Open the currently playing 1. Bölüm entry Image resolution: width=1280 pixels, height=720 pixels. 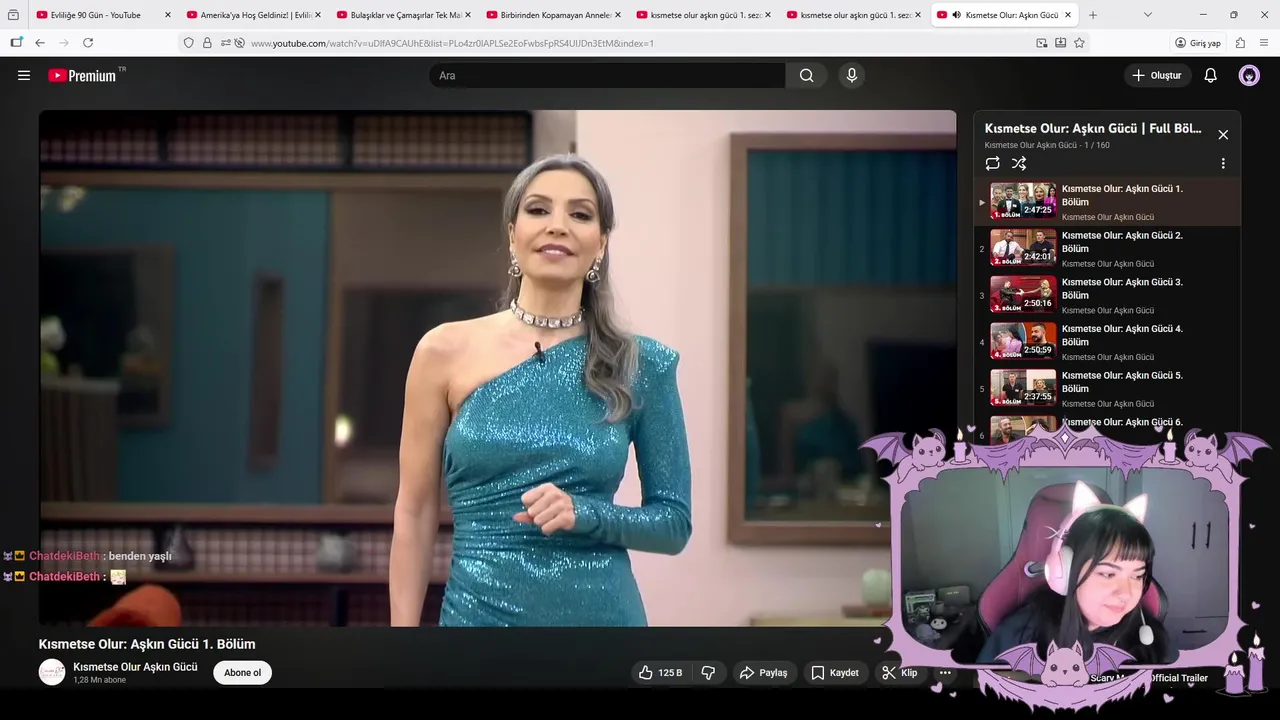click(x=1108, y=202)
